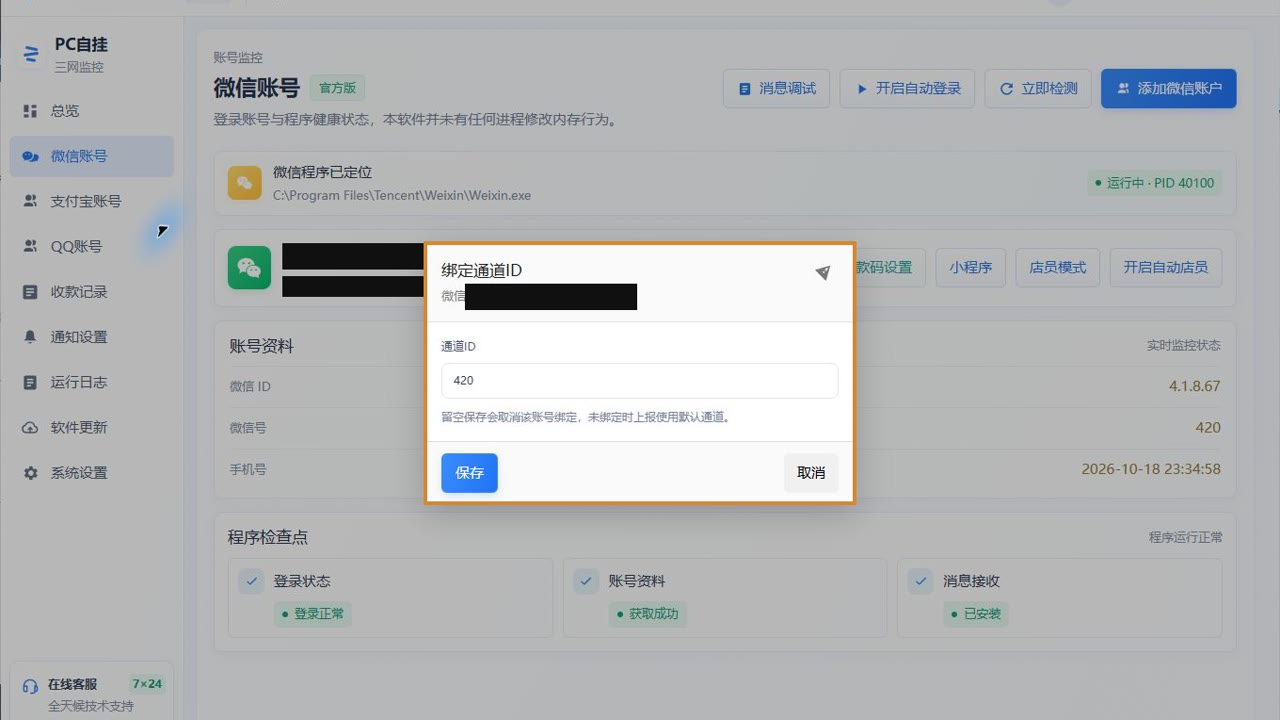This screenshot has width=1280, height=720.
Task: Save the channel ID with 保存
Action: 469,473
